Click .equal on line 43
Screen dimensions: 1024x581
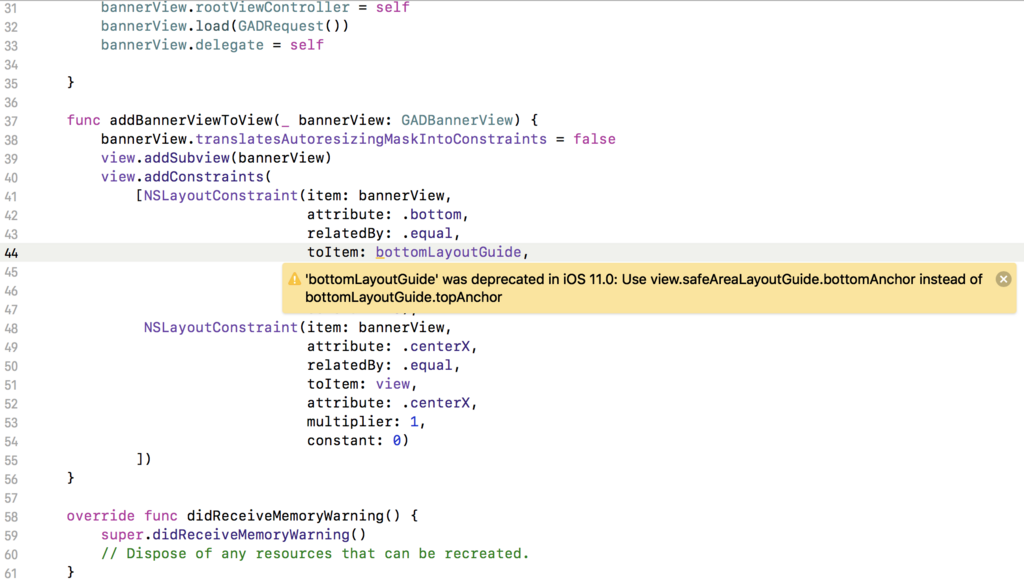click(x=427, y=234)
